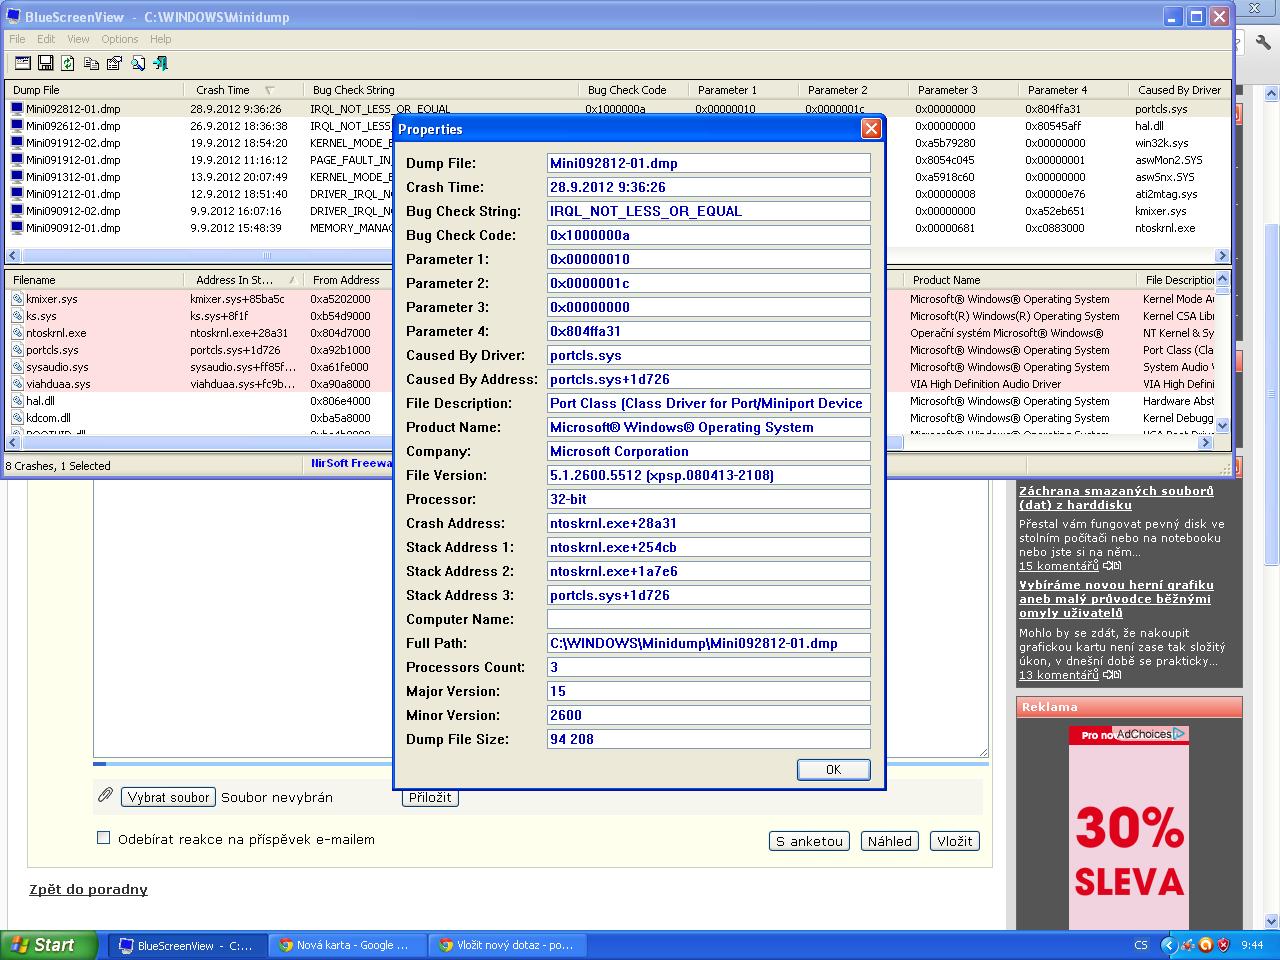
Task: Click the 'Vybrat soubor' button
Action: coord(169,797)
